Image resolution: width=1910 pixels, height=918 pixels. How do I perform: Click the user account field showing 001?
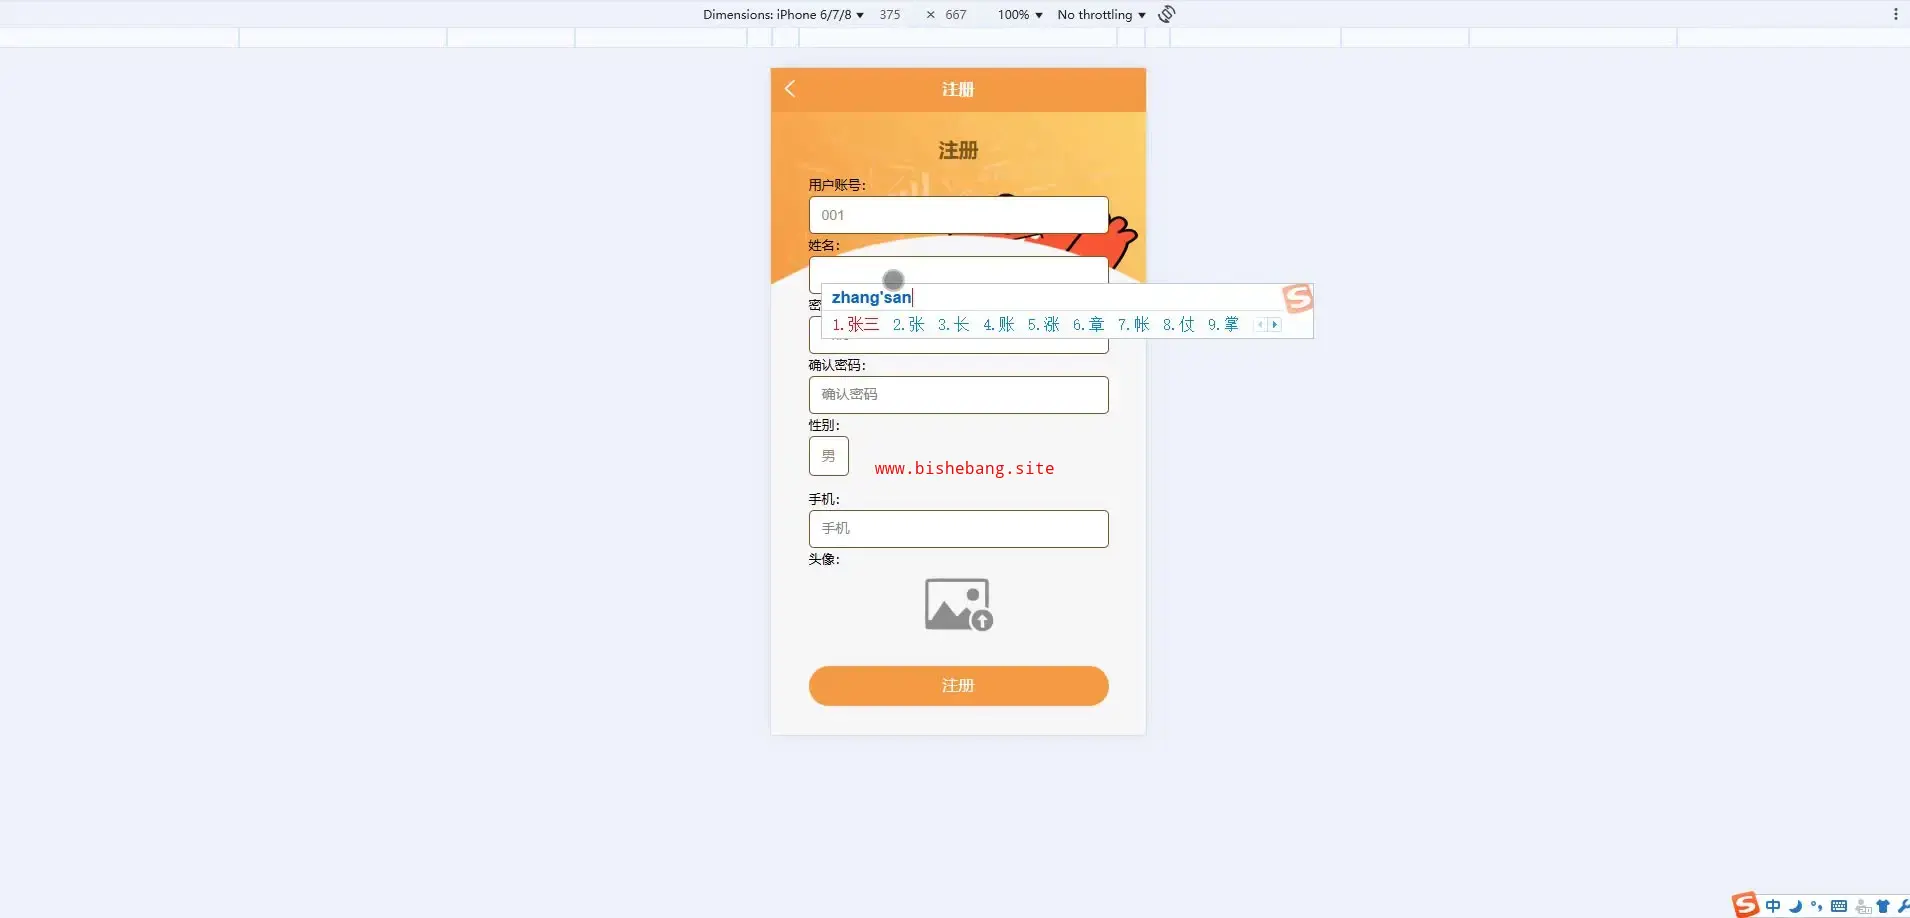click(958, 215)
